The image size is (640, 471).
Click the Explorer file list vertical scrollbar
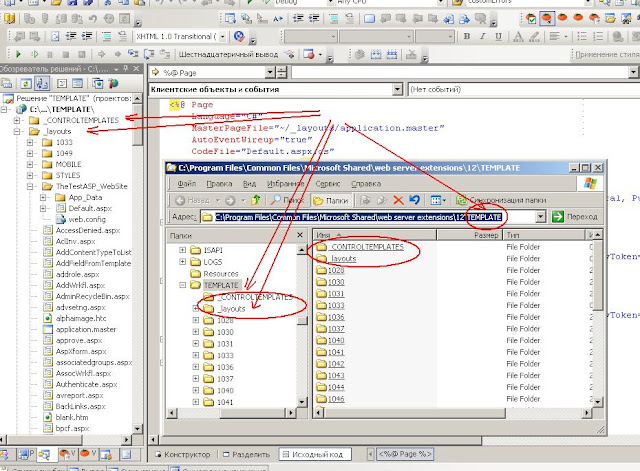598,318
